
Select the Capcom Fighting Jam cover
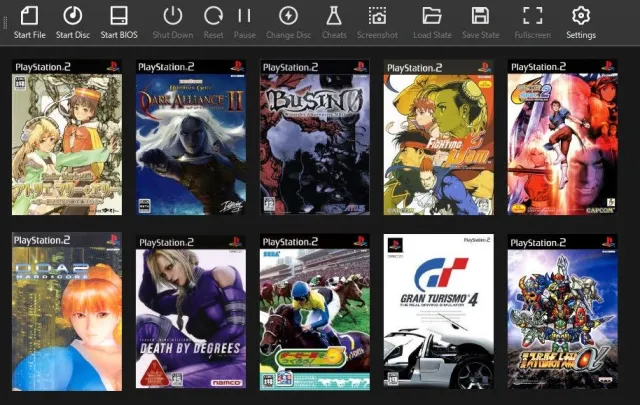(439, 138)
